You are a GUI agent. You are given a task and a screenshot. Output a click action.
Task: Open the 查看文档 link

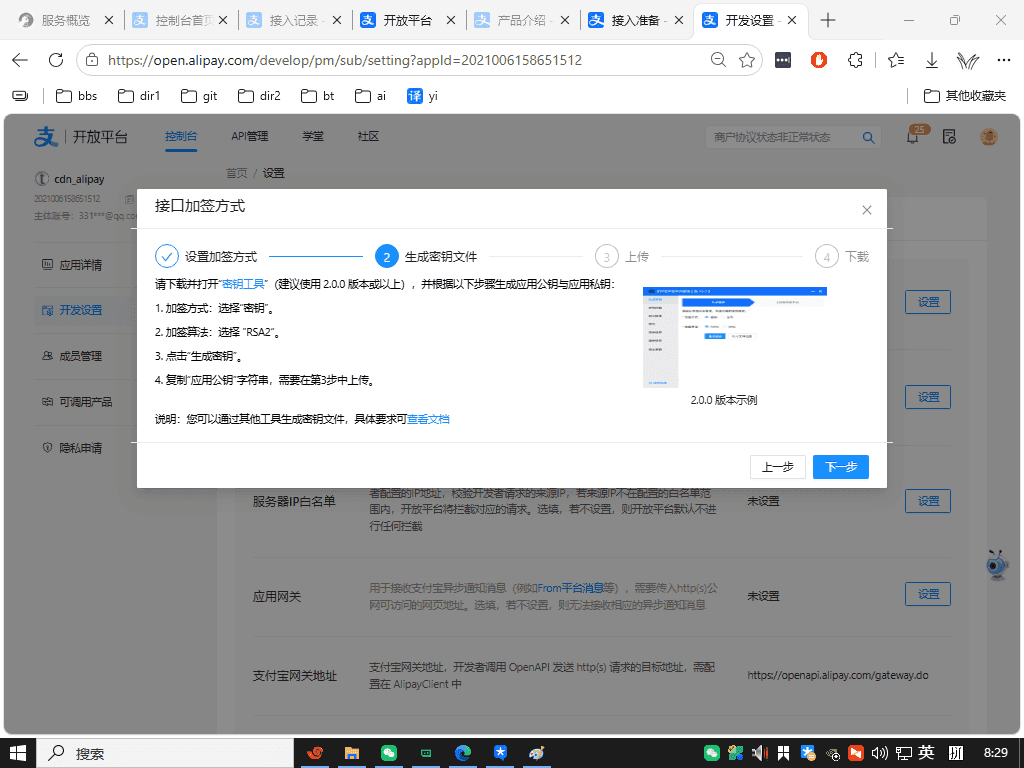(x=428, y=419)
